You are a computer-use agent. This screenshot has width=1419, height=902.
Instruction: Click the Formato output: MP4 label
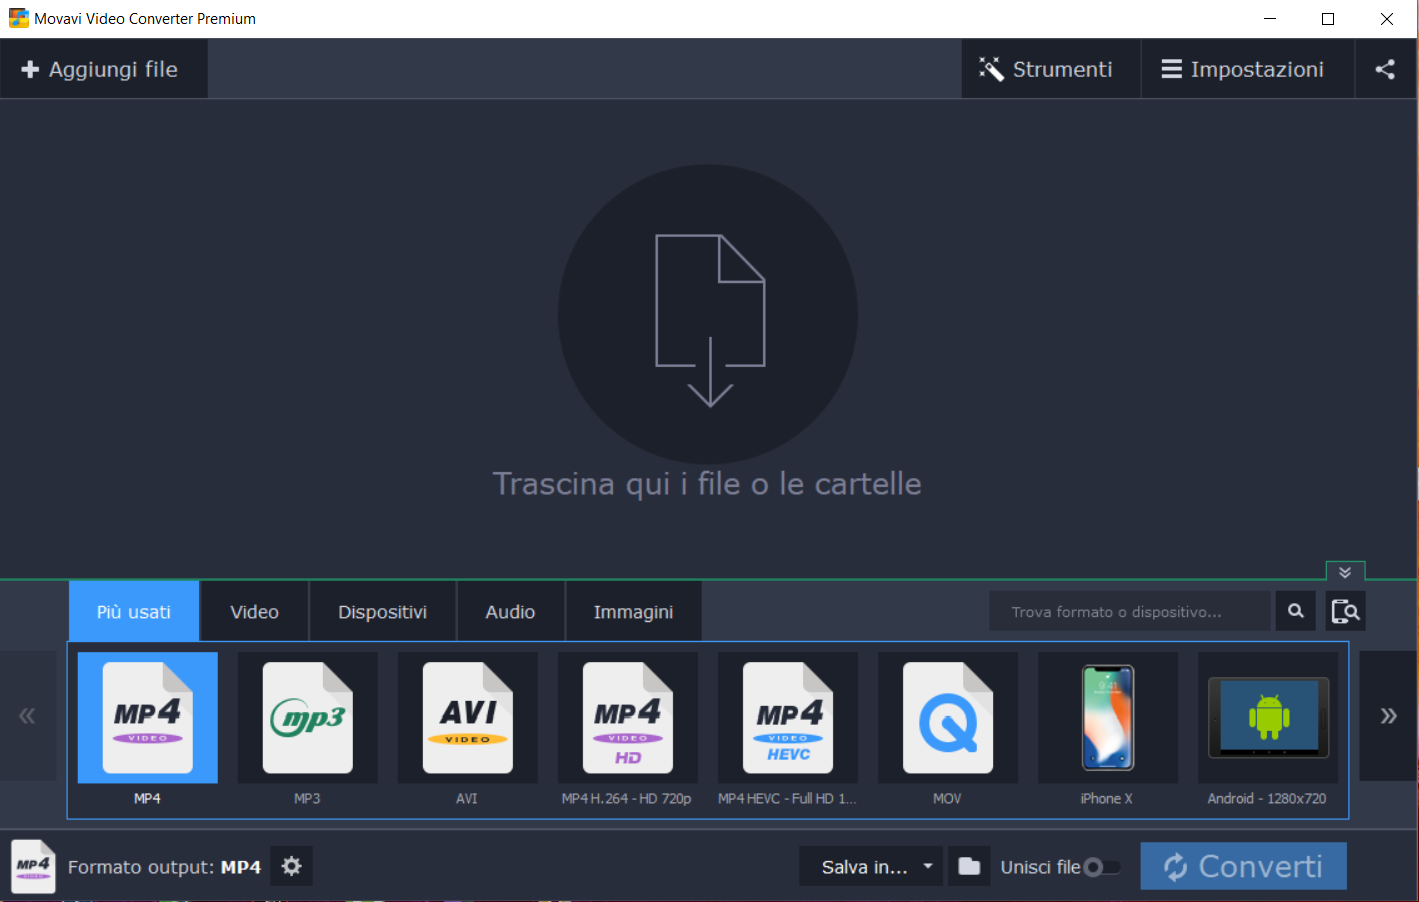click(164, 867)
